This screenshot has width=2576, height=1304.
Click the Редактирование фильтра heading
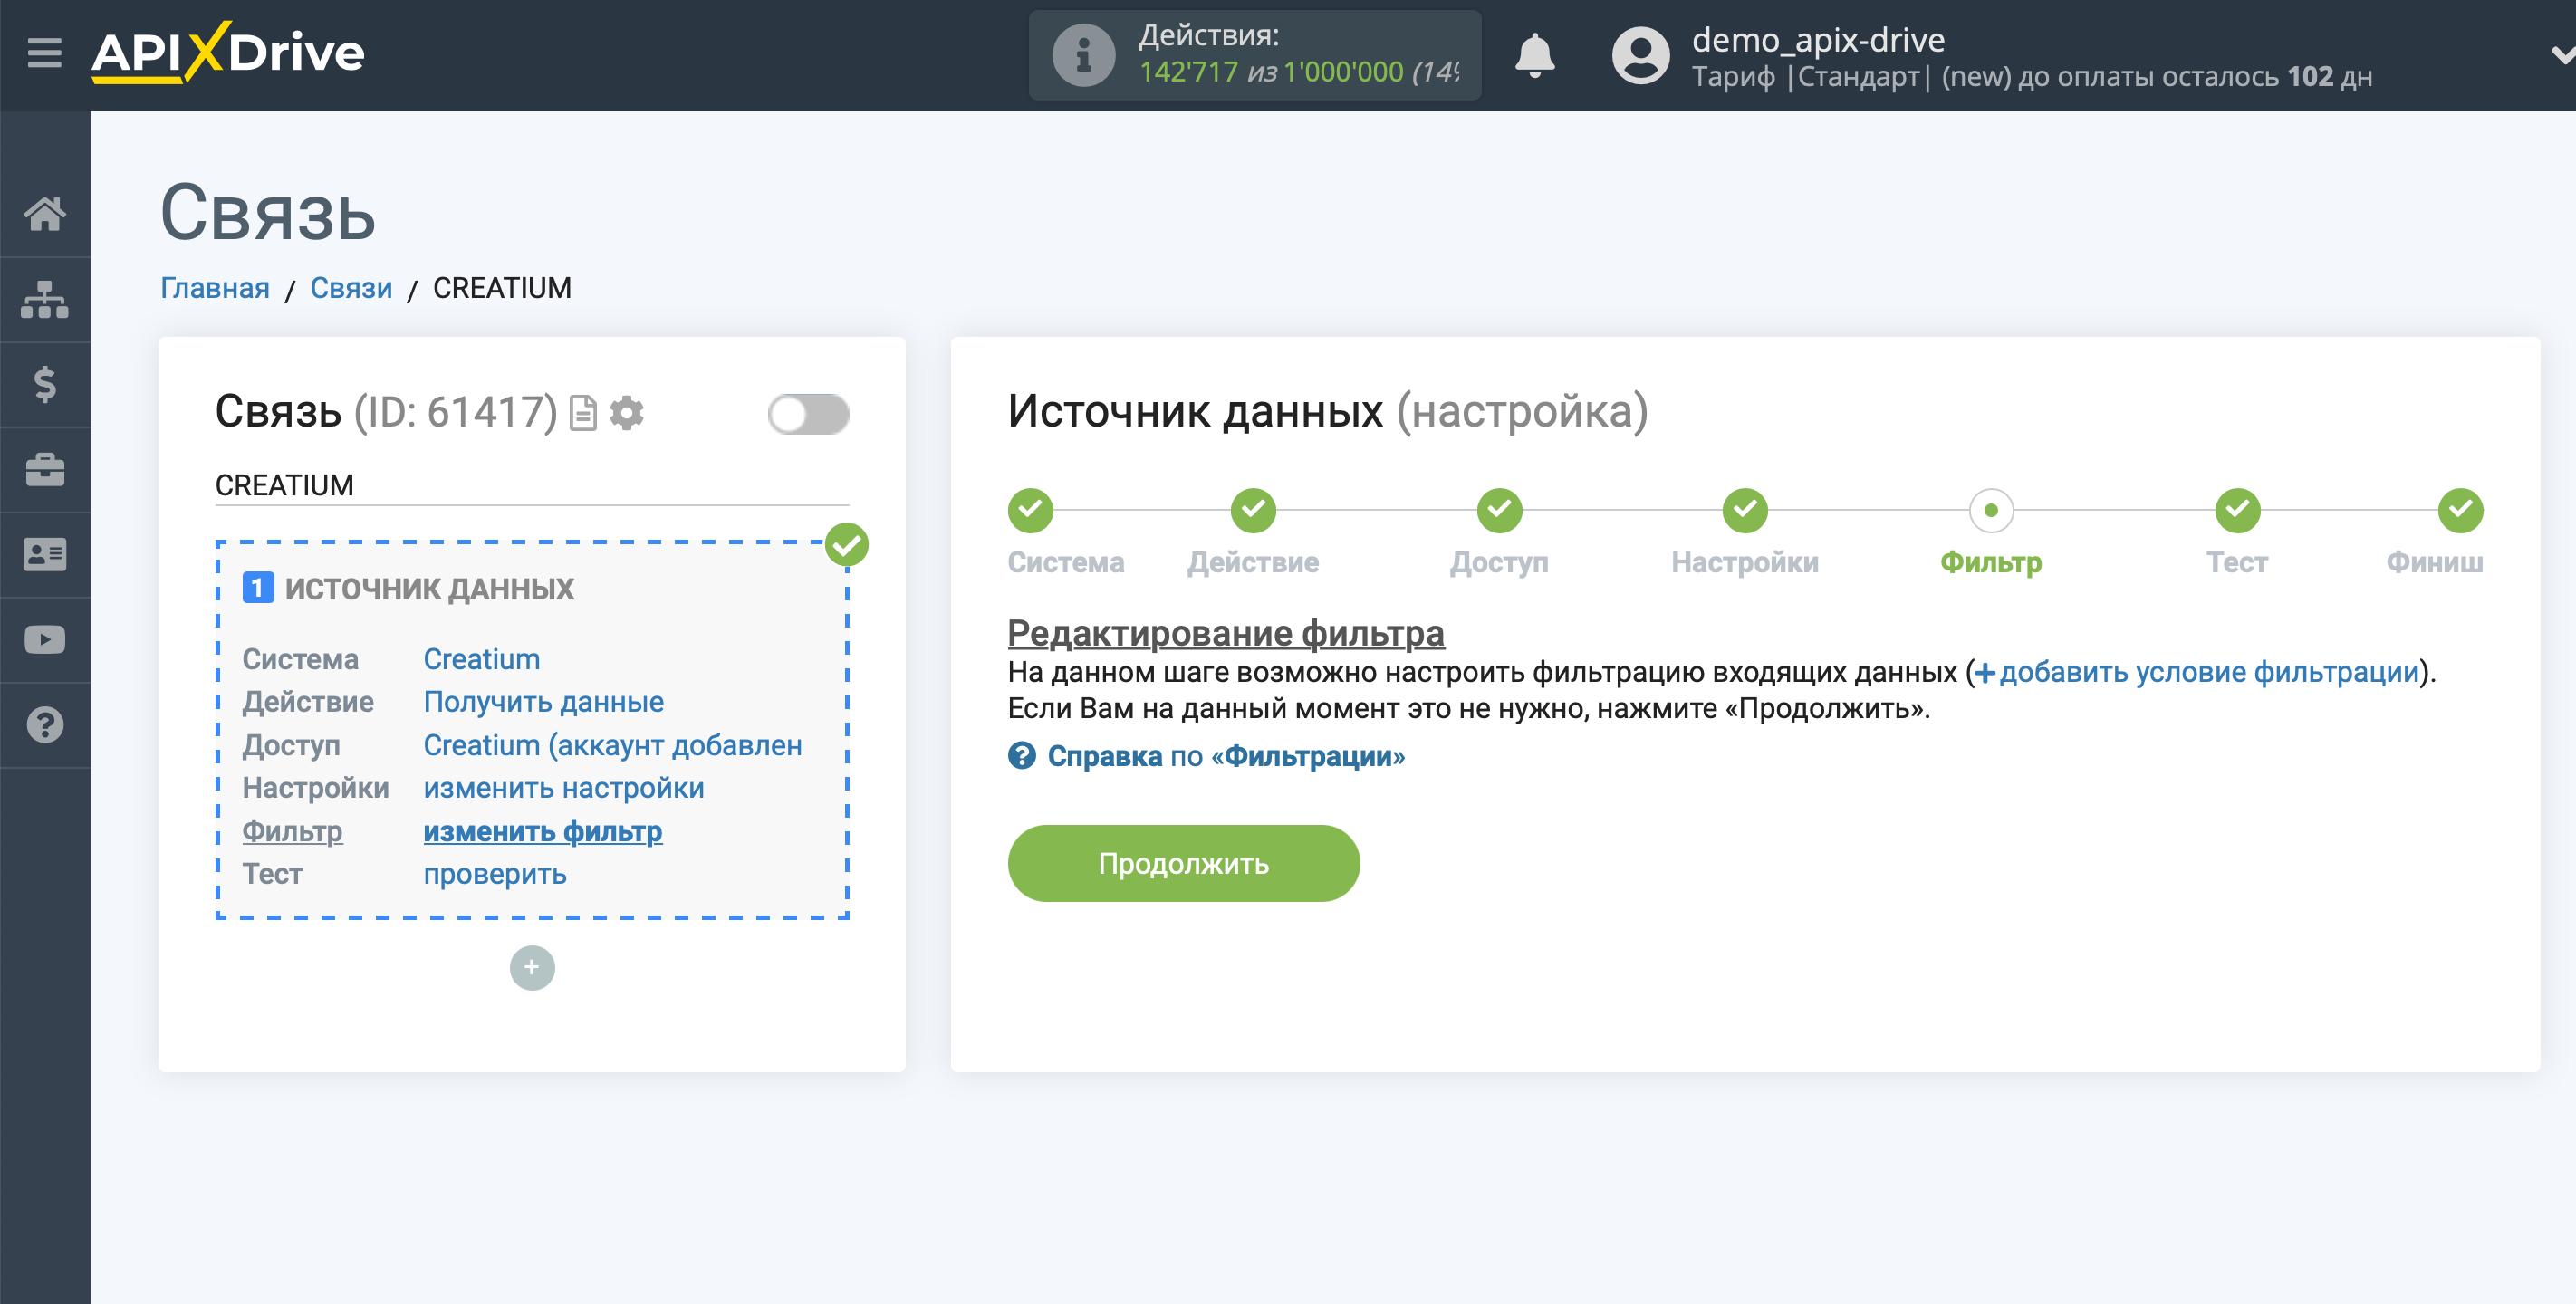[1226, 633]
